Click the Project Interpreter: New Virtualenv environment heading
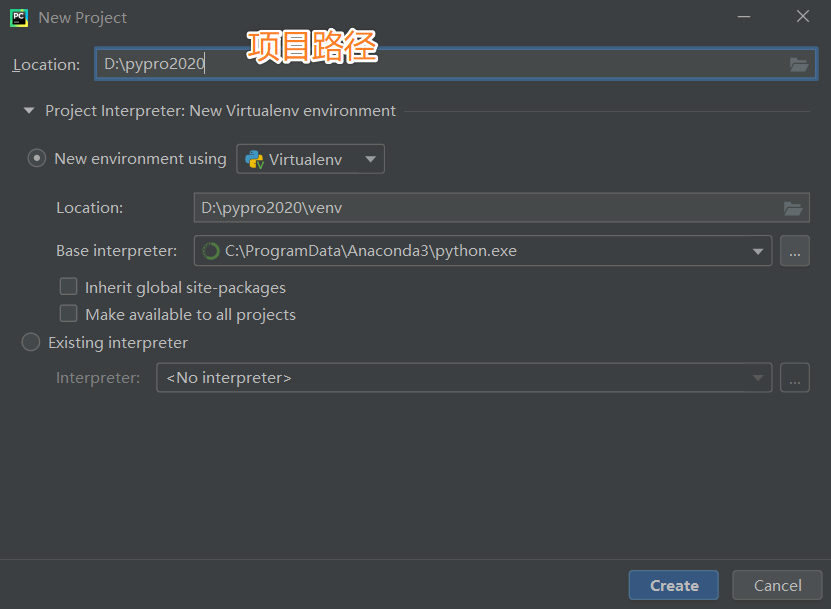This screenshot has height=609, width=831. pyautogui.click(x=220, y=111)
